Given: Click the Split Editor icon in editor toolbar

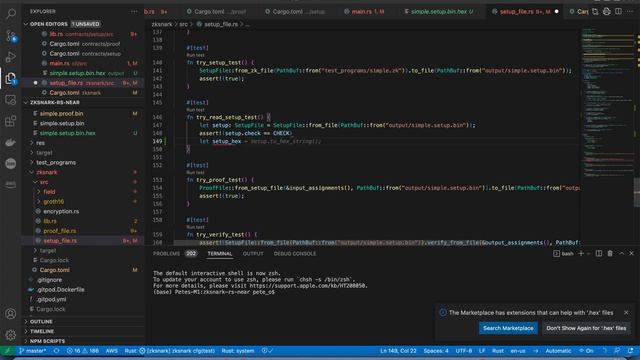Looking at the screenshot, I should 618,11.
